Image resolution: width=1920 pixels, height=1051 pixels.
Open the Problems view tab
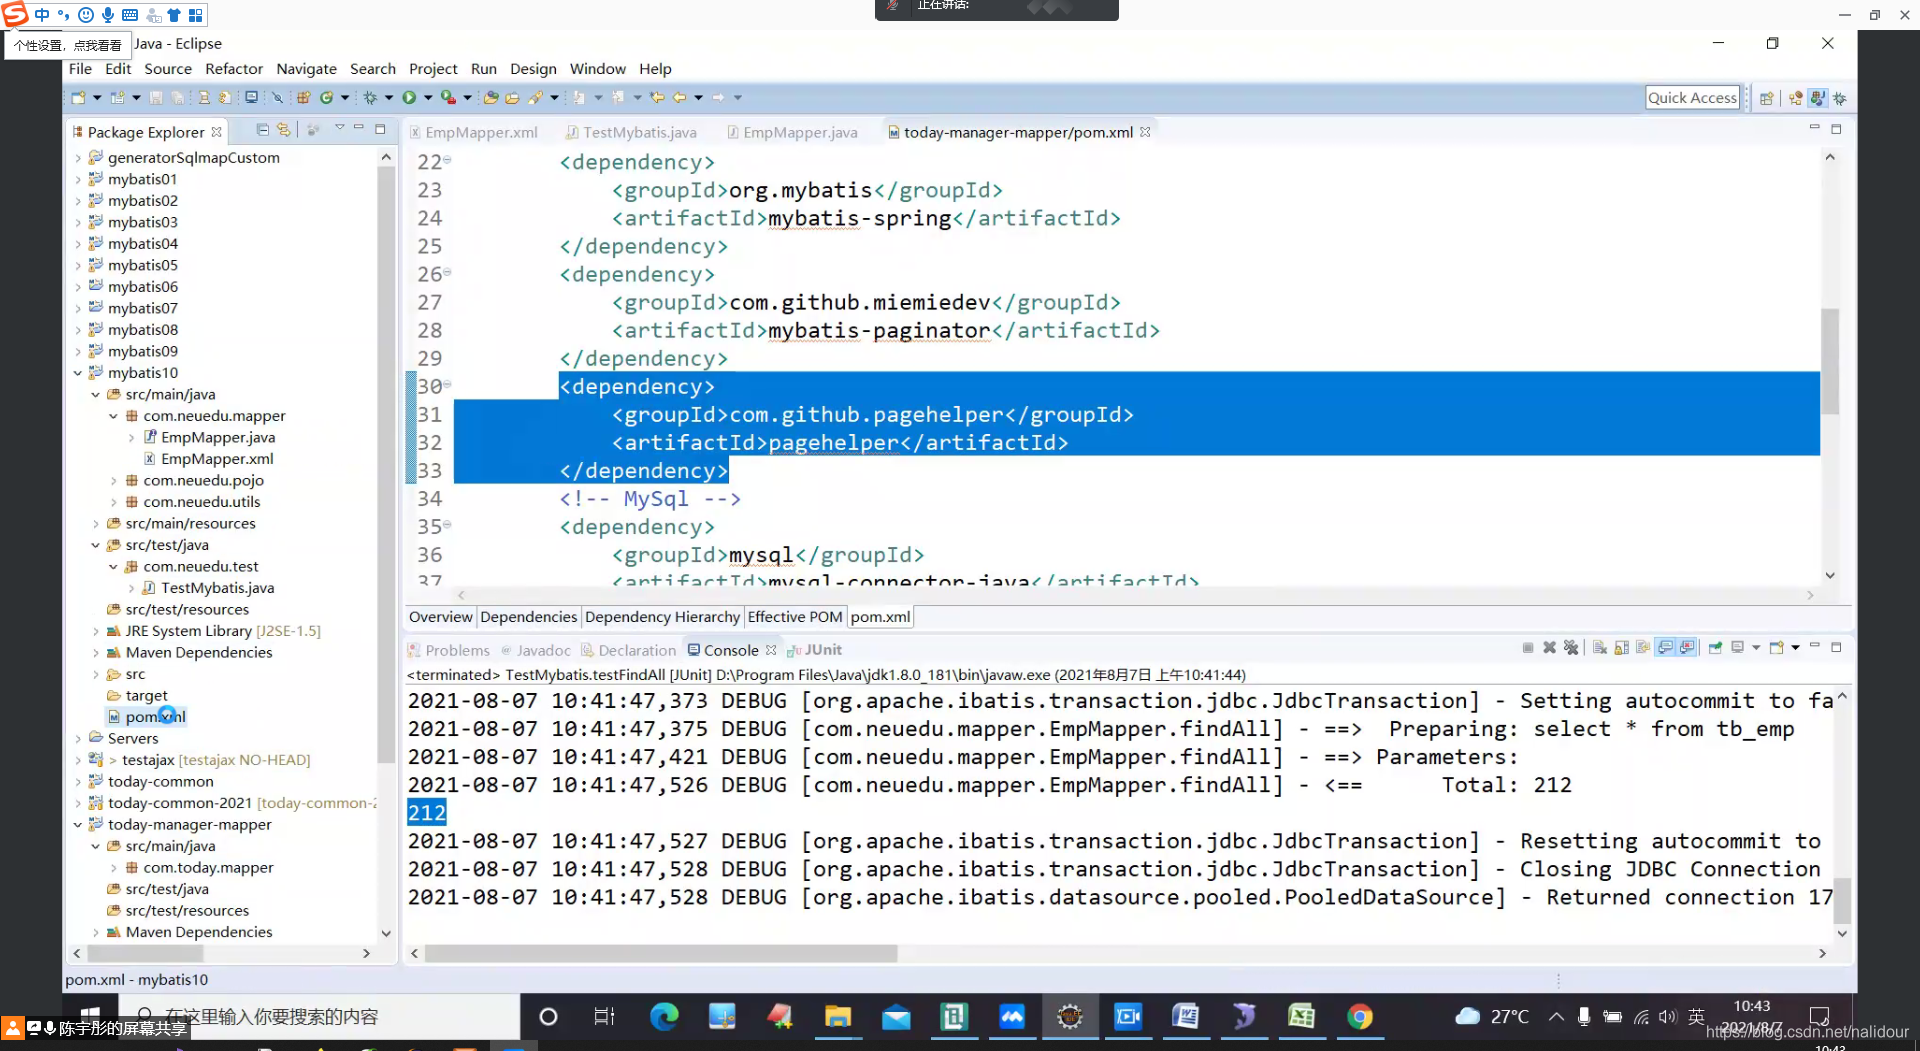[x=448, y=650]
